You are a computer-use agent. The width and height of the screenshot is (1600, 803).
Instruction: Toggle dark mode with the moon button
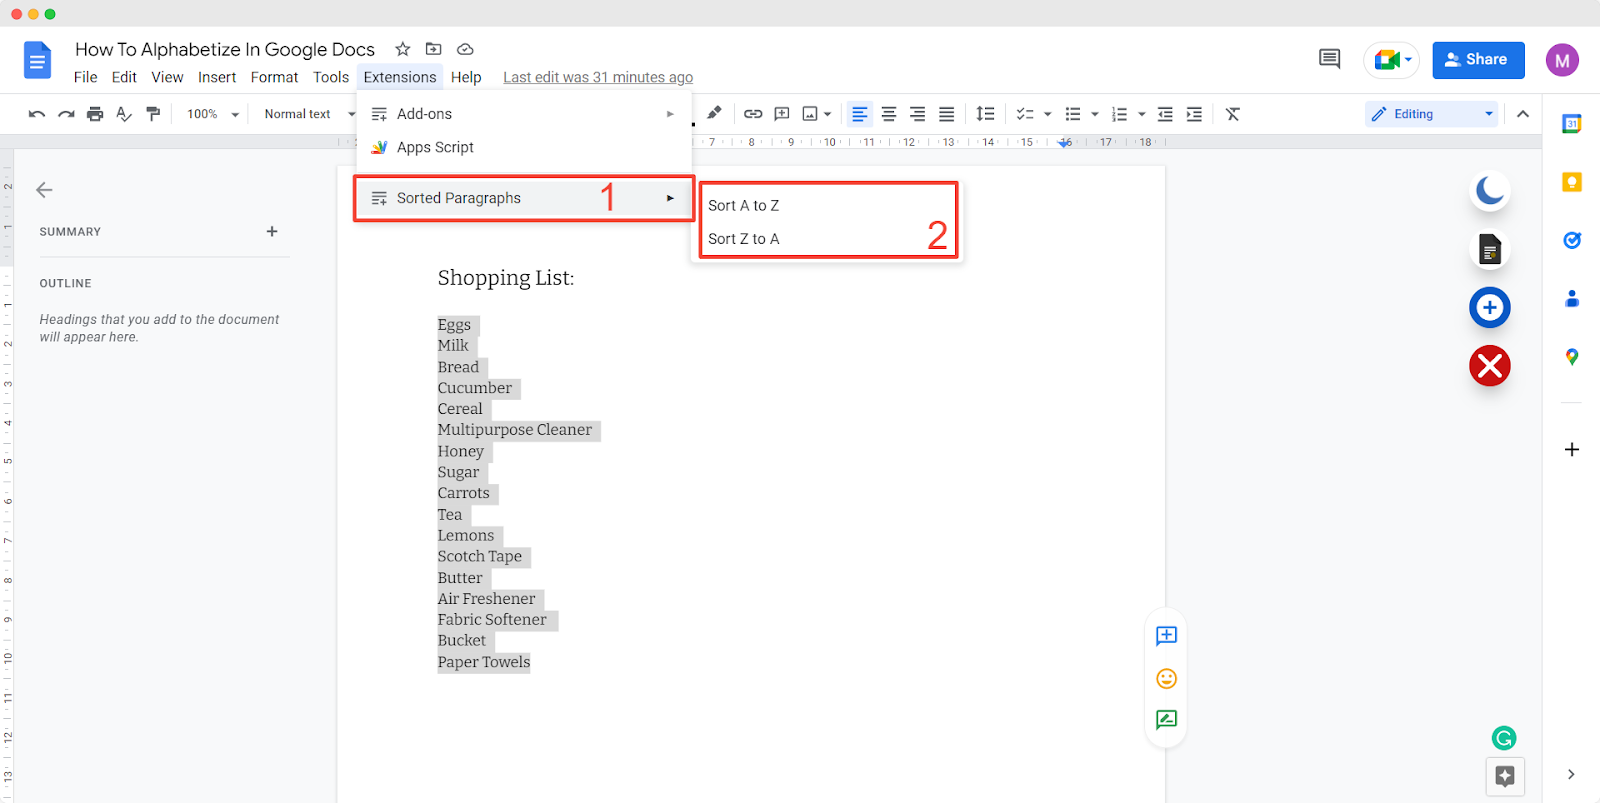point(1490,190)
